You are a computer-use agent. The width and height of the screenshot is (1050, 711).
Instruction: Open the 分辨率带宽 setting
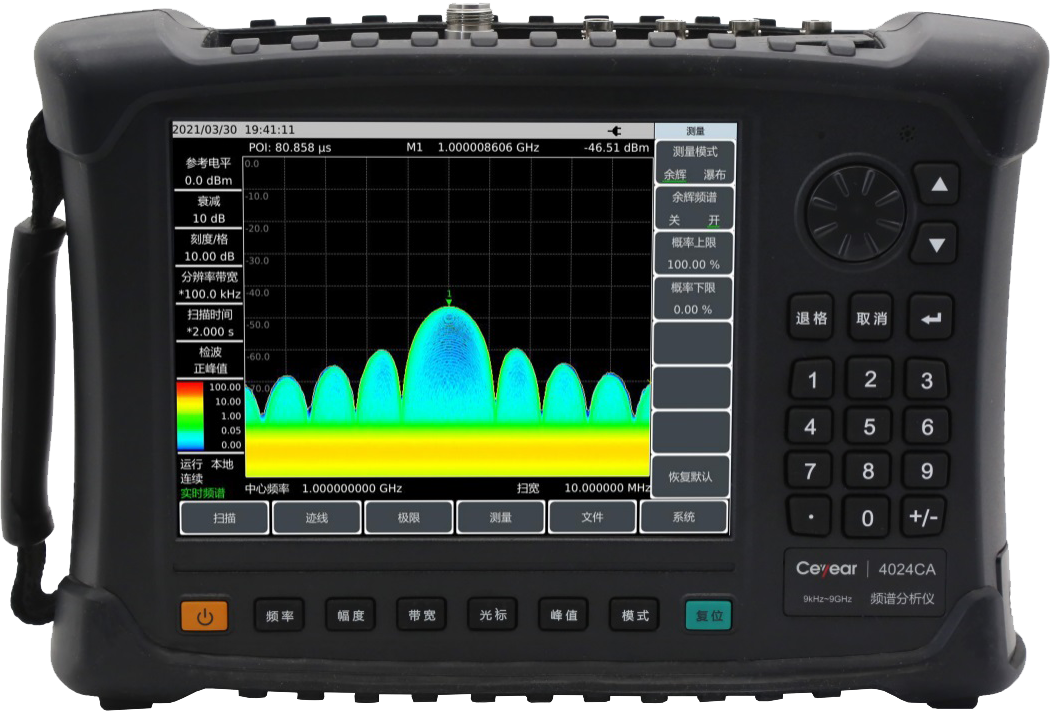click(208, 285)
